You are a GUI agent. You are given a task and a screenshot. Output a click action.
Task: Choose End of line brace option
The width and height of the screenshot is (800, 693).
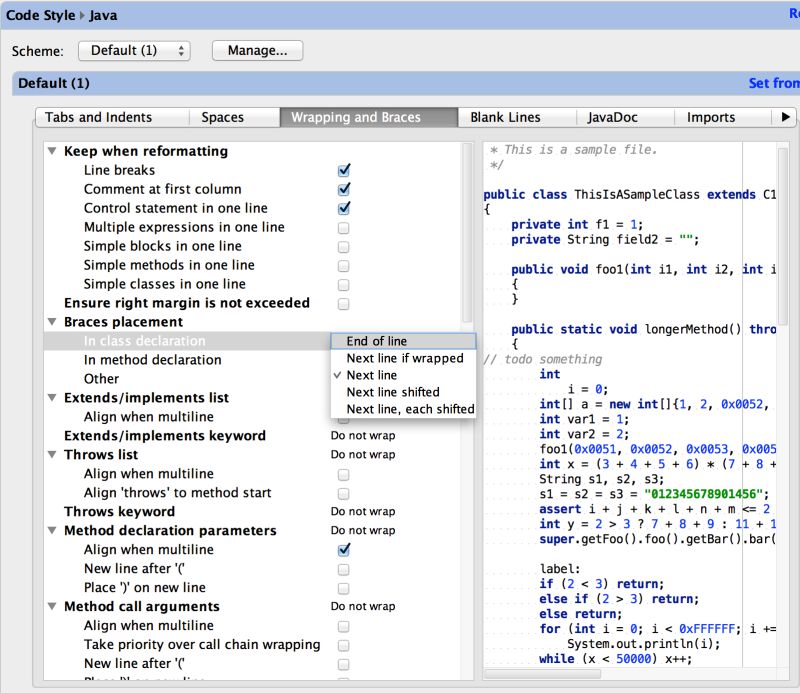[x=376, y=341]
